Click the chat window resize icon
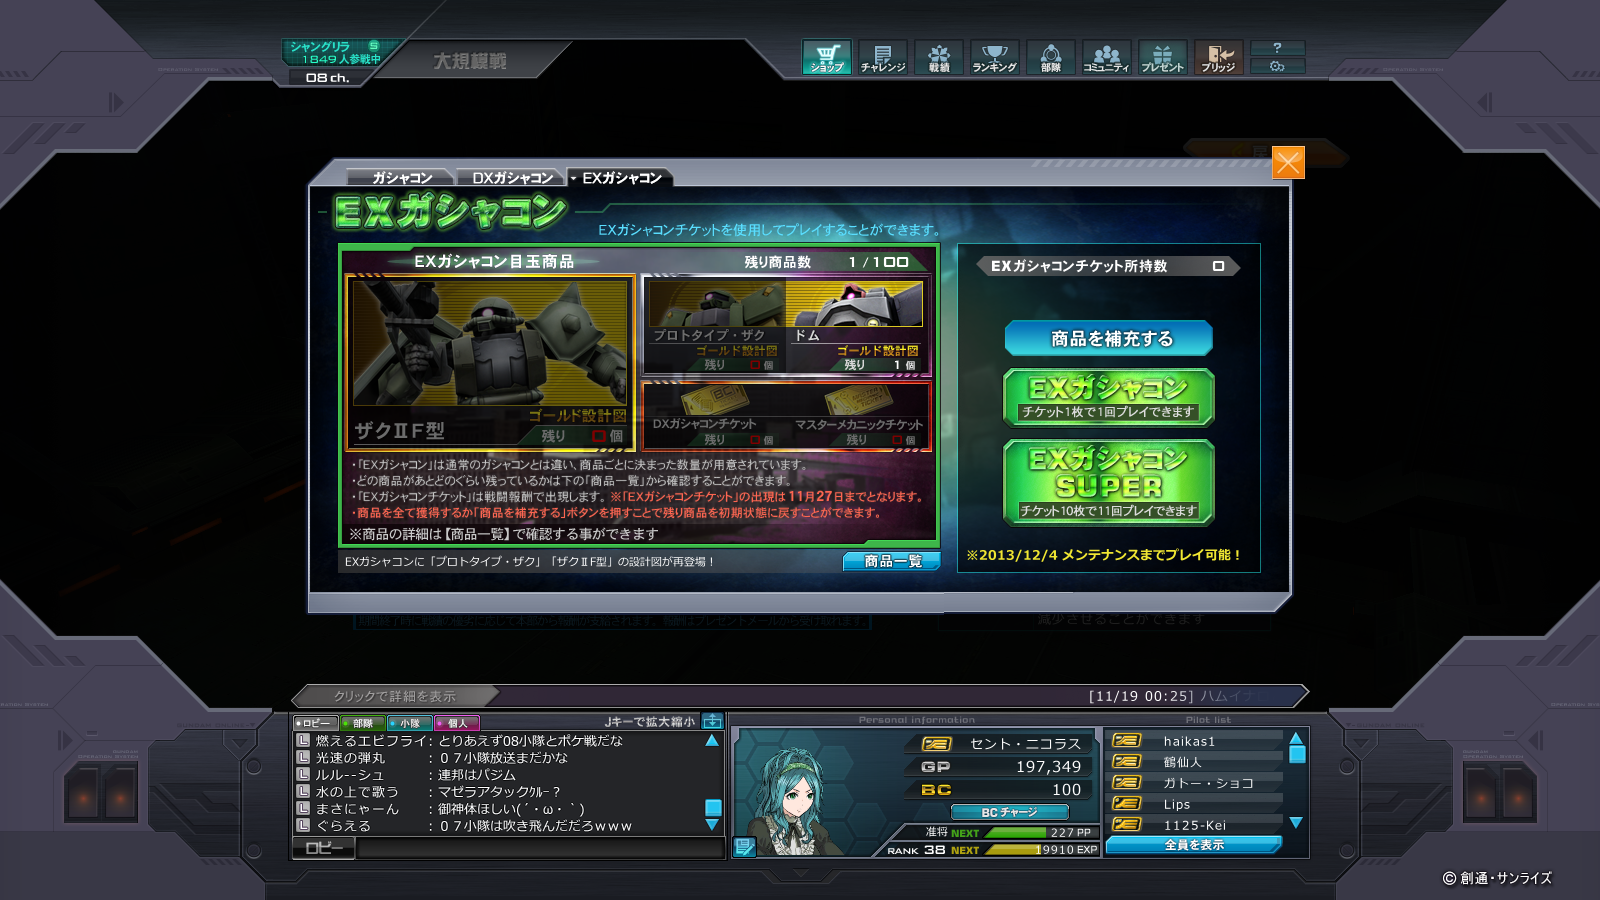The height and width of the screenshot is (900, 1600). tap(712, 721)
